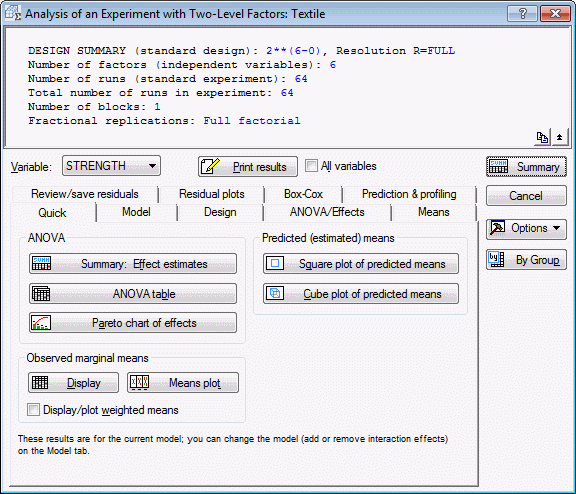Viewport: 576px width, 494px height.
Task: Open Cube plot of predicted means
Action: click(361, 293)
